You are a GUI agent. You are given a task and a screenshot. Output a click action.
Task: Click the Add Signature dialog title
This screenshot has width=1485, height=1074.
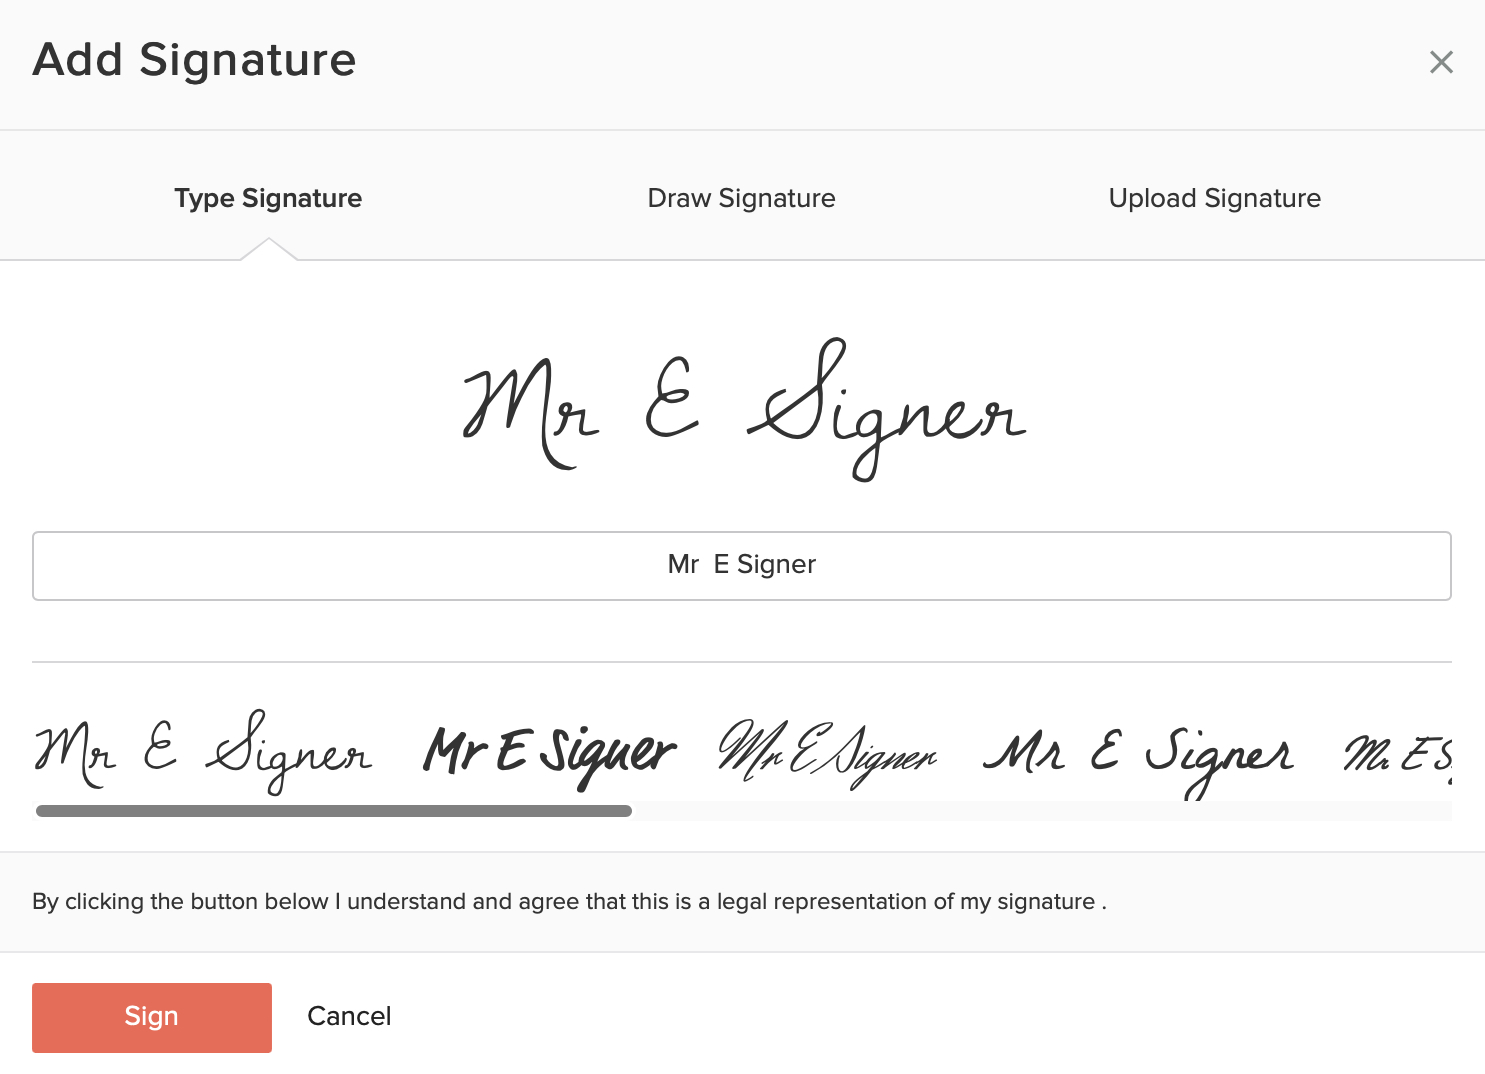click(x=194, y=60)
